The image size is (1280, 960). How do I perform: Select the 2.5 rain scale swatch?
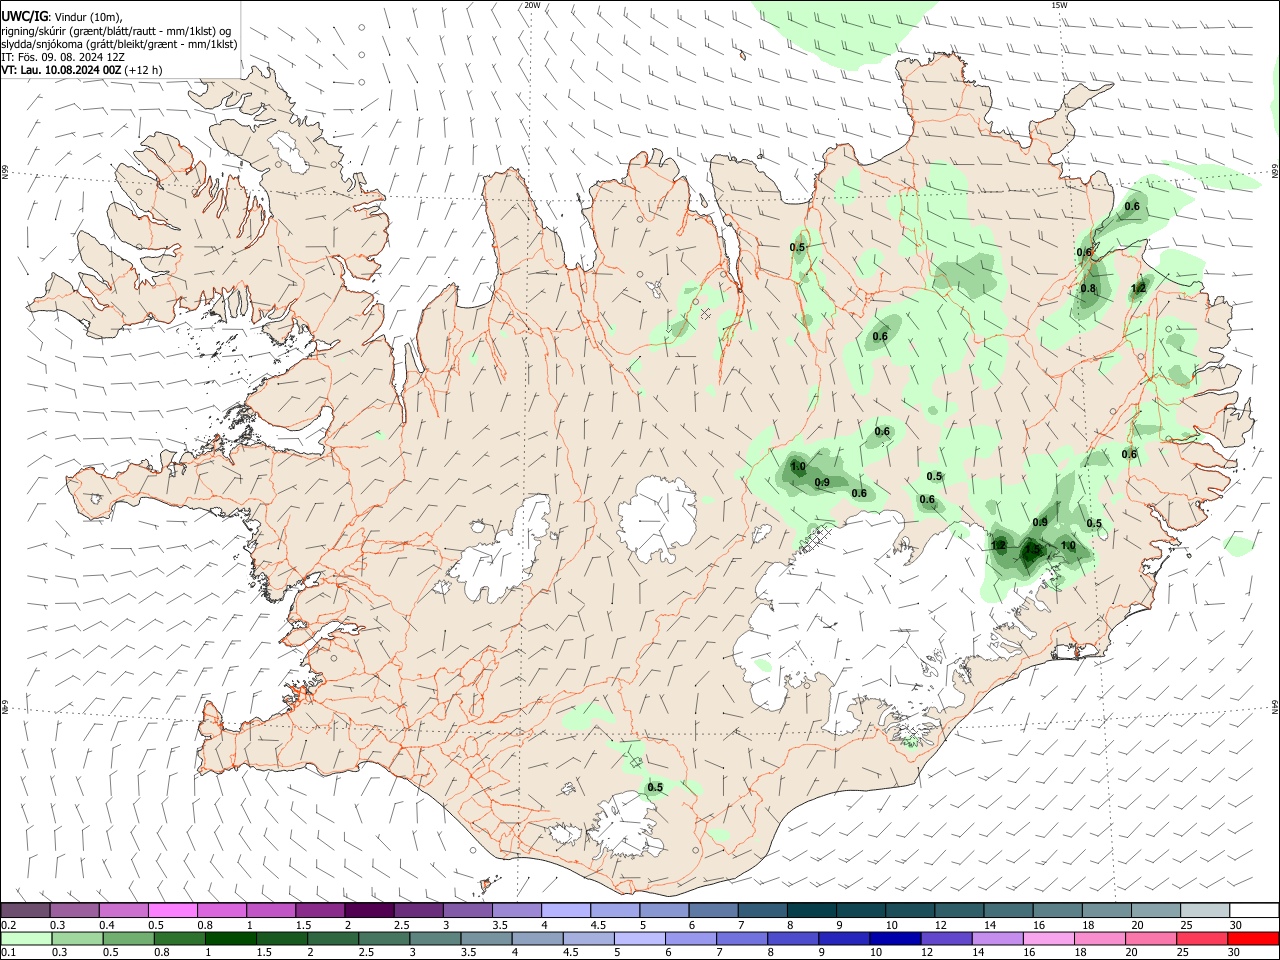[x=384, y=938]
